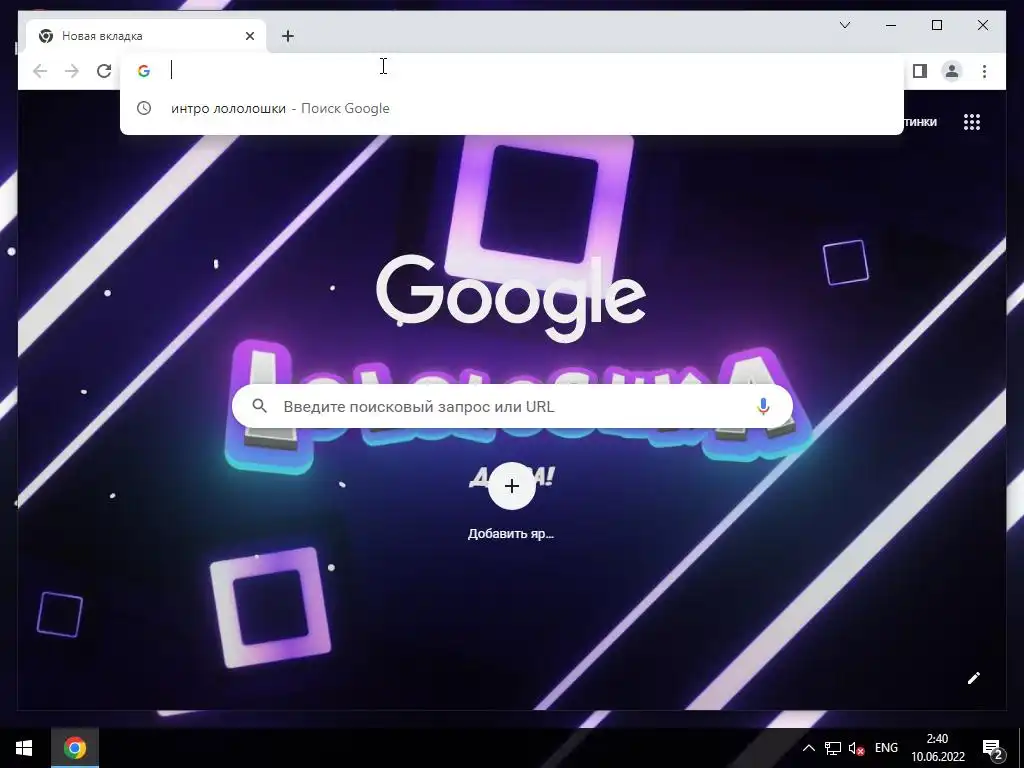Image resolution: width=1024 pixels, height=768 pixels.
Task: Open Chrome three-dot menu
Action: click(984, 71)
